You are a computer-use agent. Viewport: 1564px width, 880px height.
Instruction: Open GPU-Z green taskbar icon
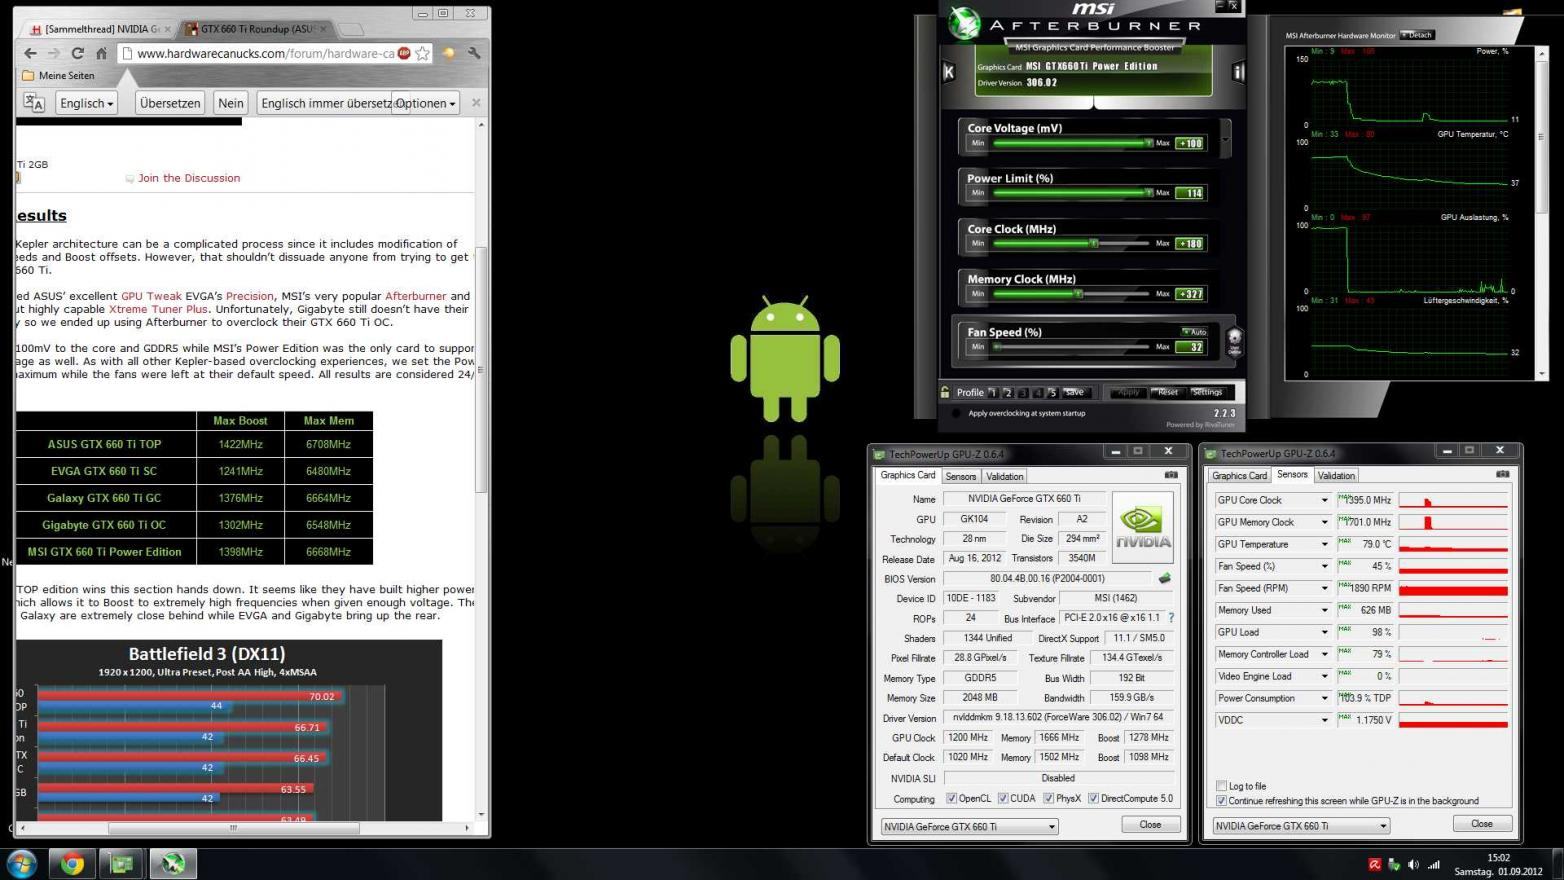tap(122, 864)
